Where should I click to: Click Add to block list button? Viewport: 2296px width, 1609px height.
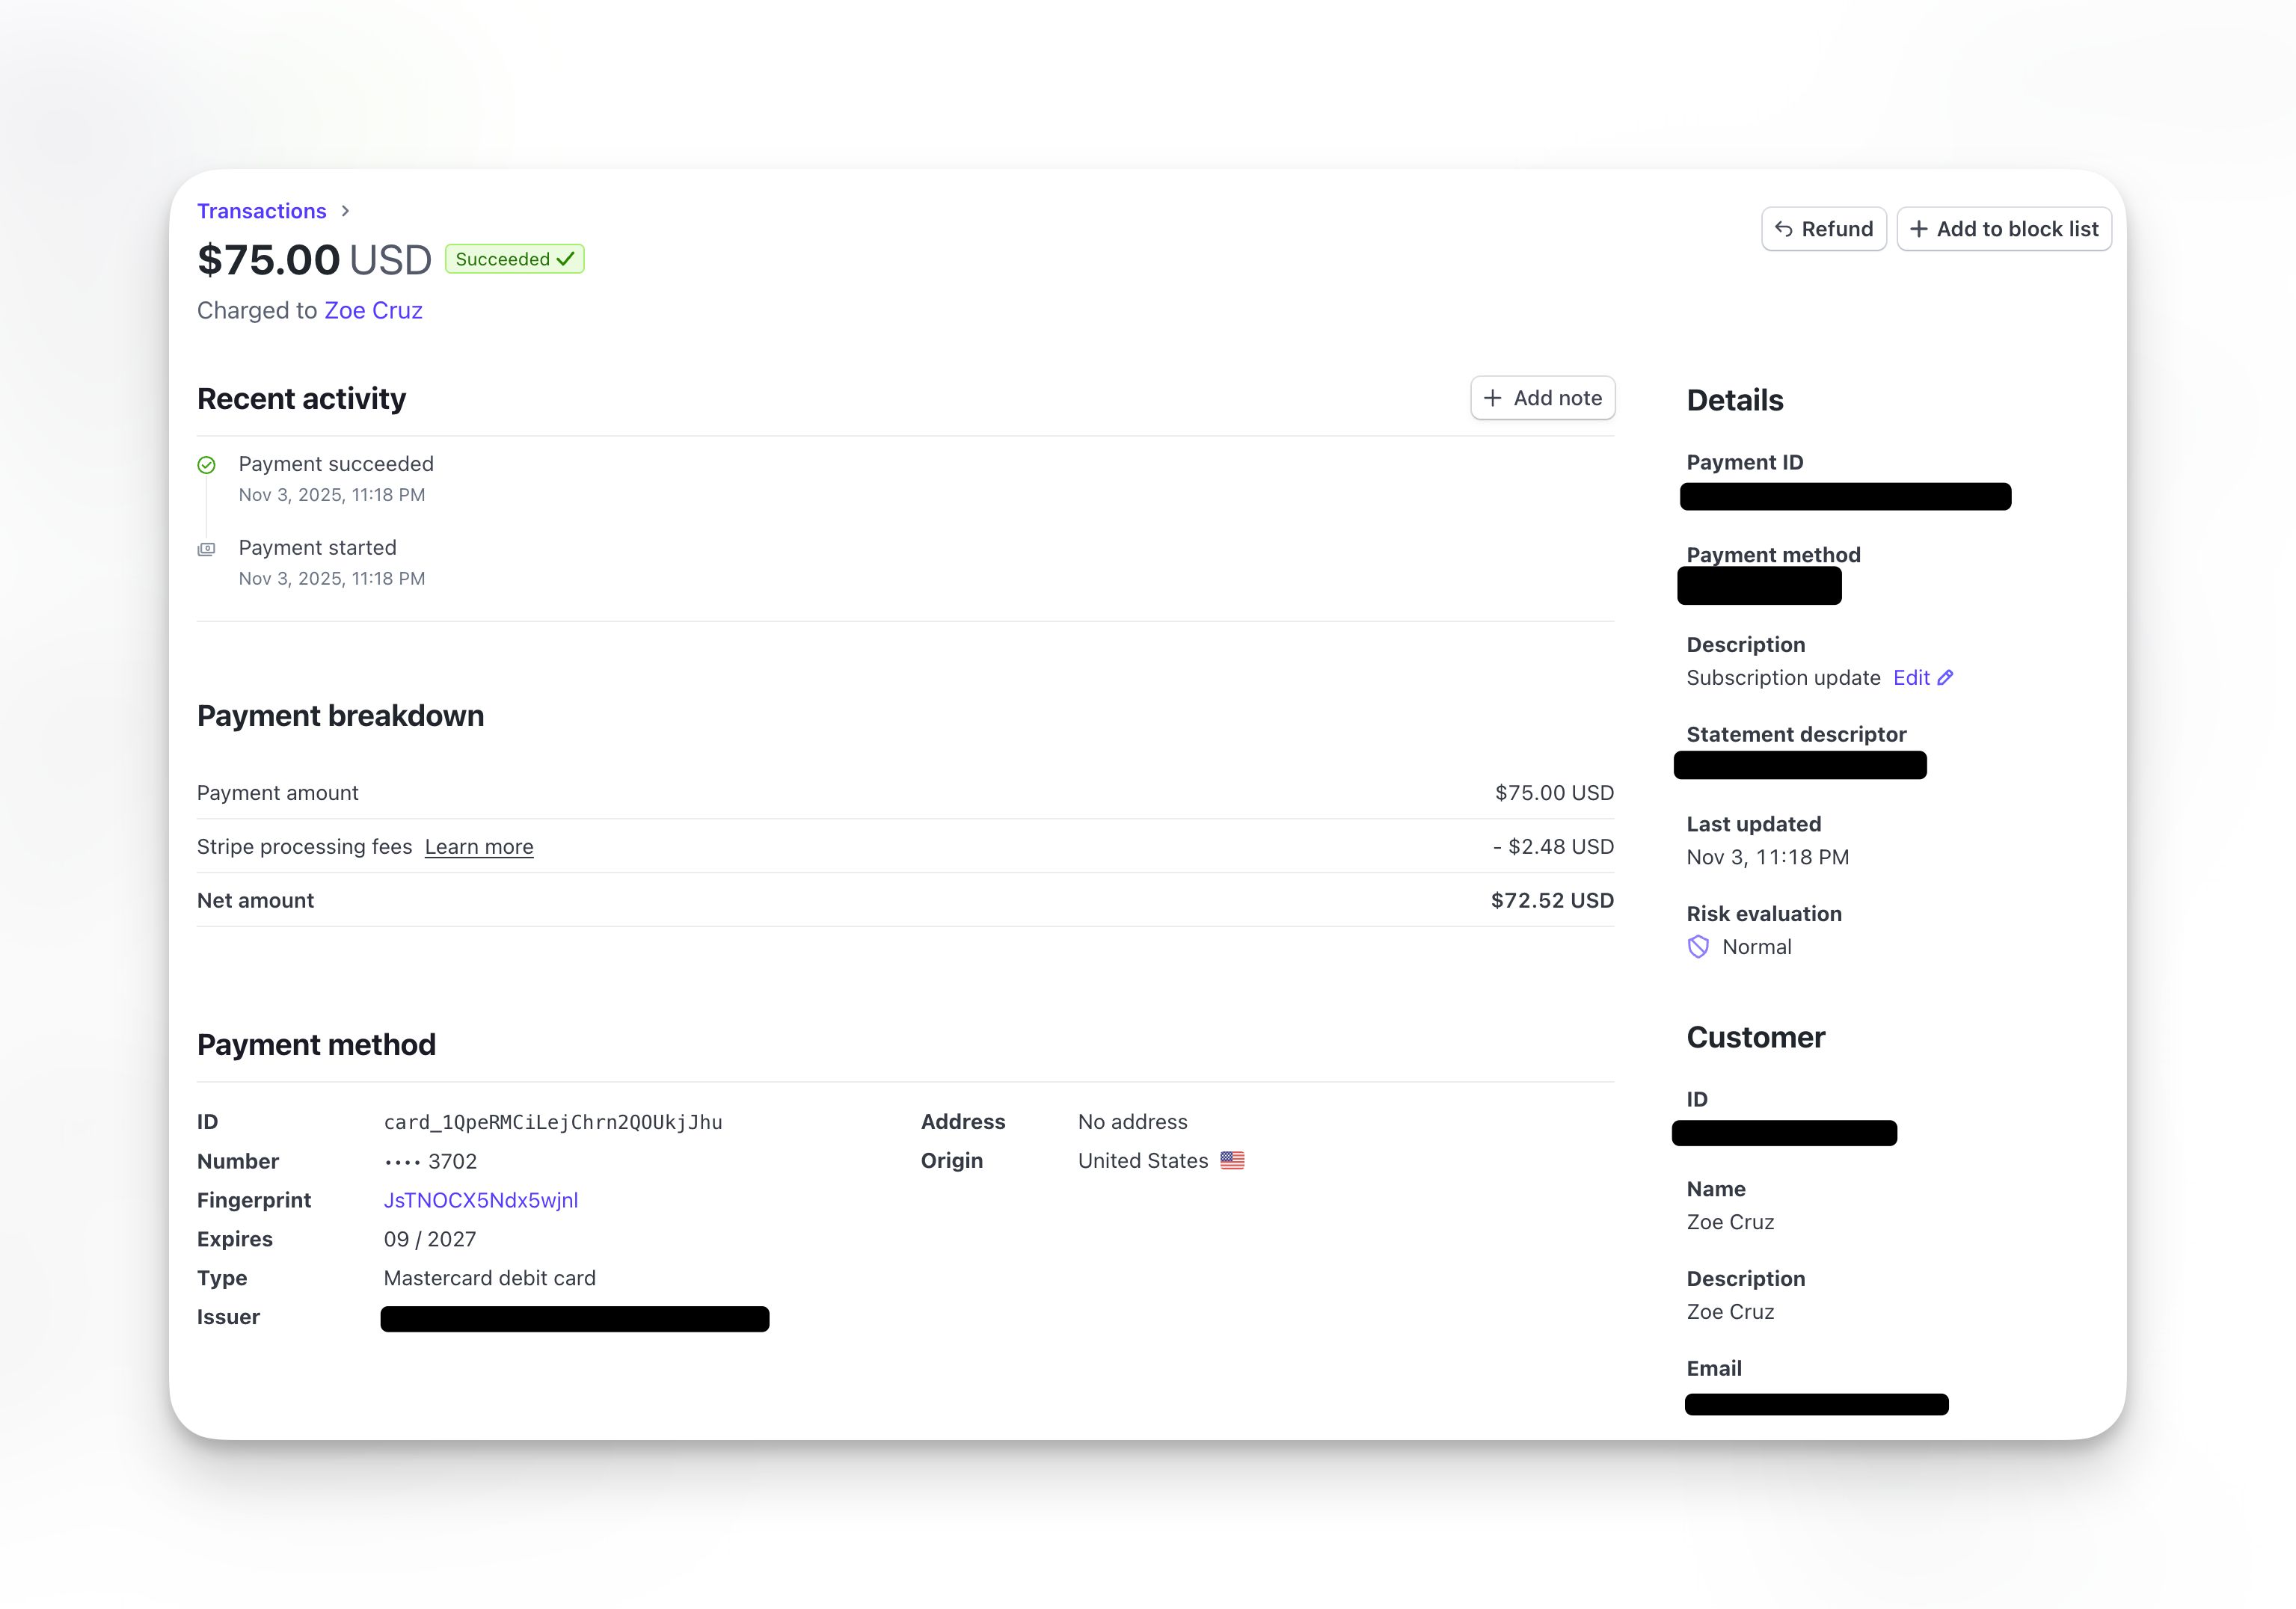(x=2003, y=229)
